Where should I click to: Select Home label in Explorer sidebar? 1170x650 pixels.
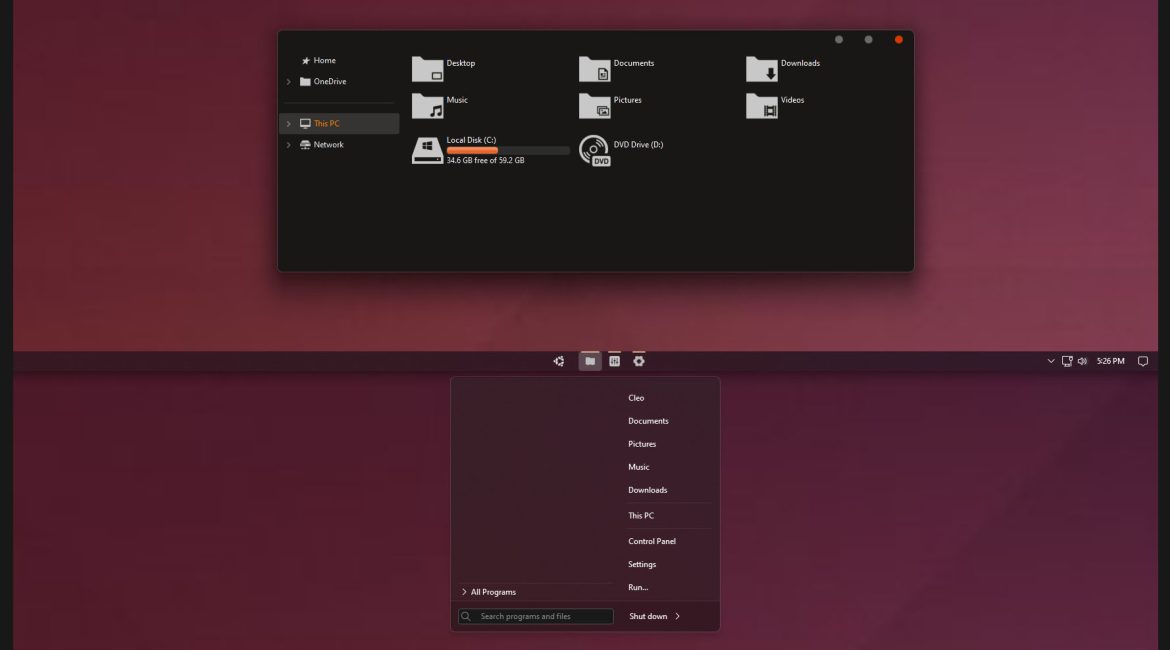[325, 60]
